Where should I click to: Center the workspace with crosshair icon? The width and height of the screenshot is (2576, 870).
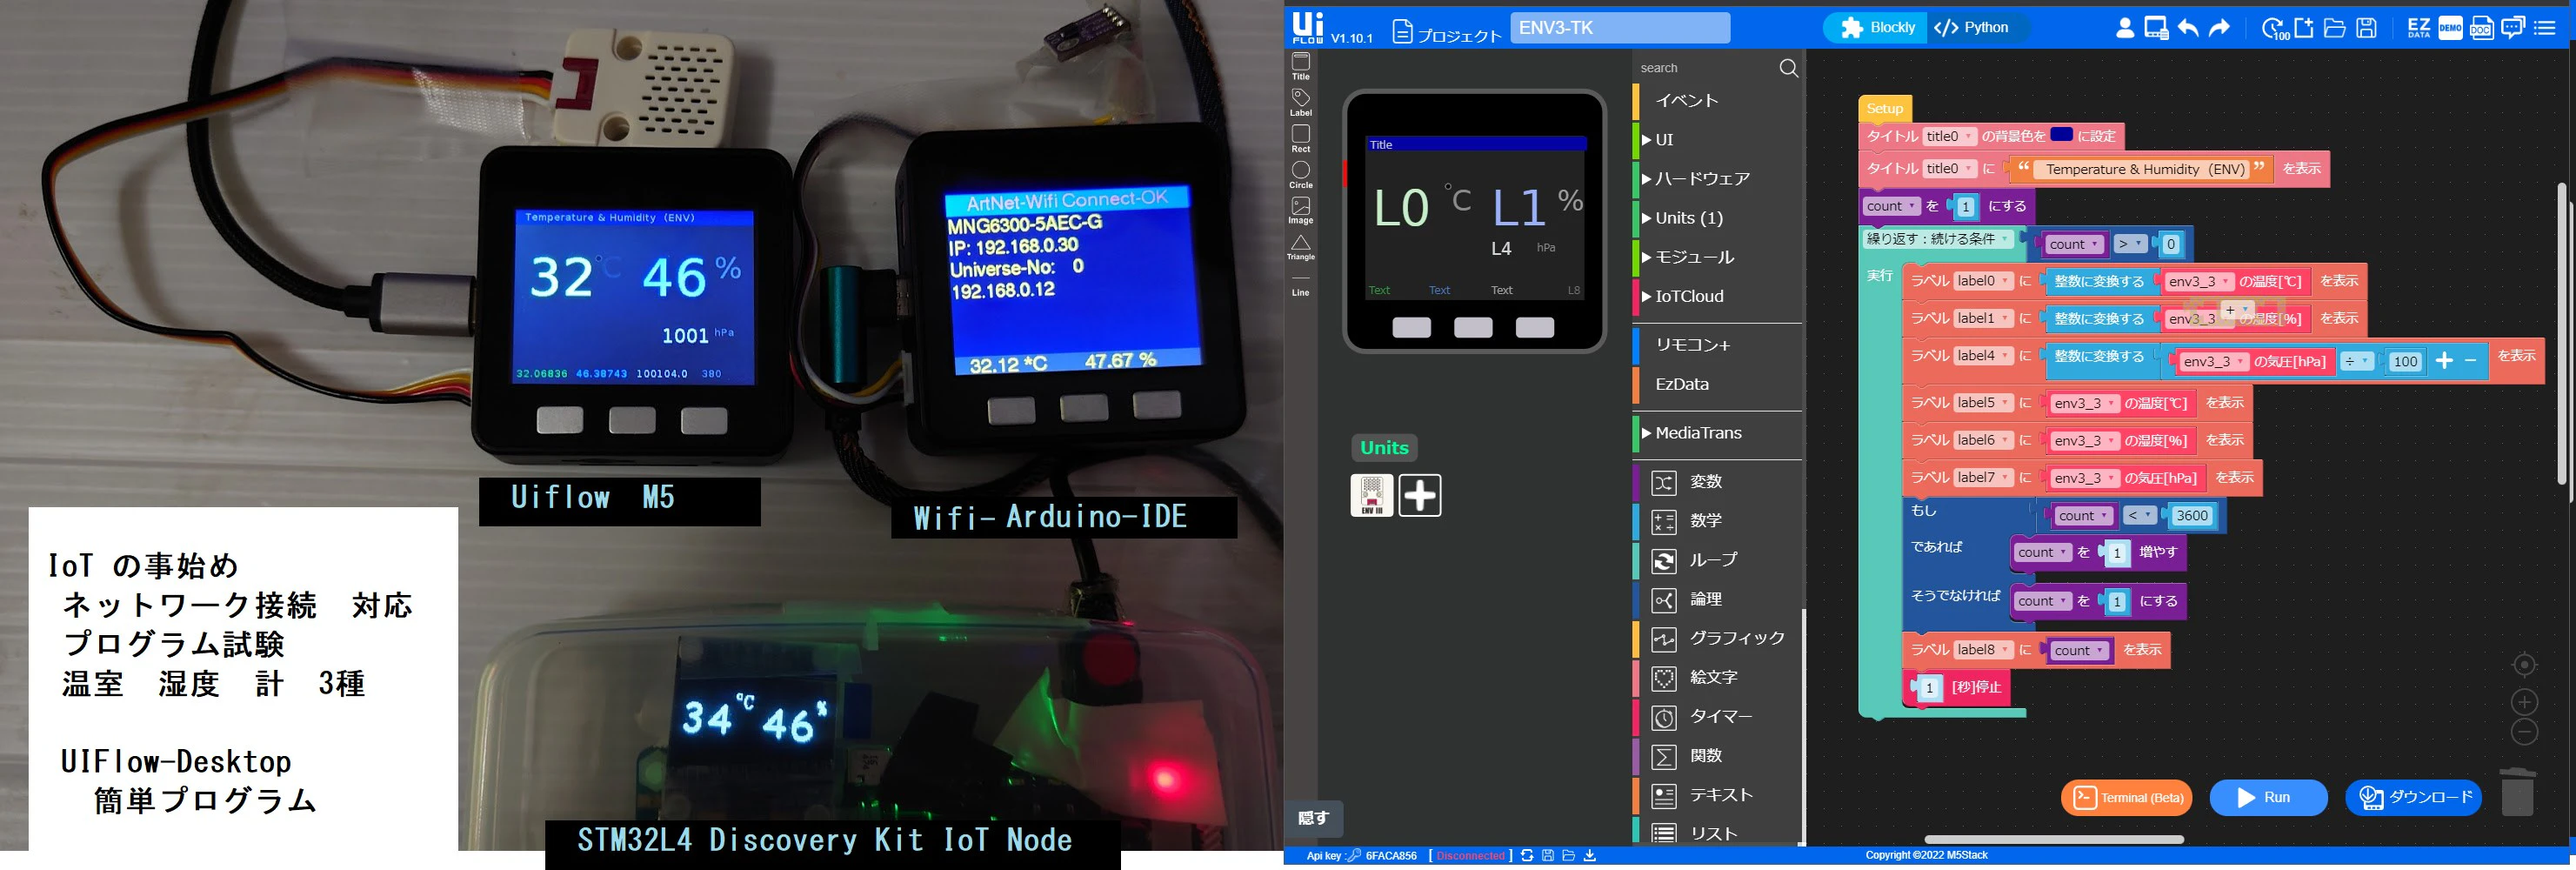click(x=2524, y=665)
